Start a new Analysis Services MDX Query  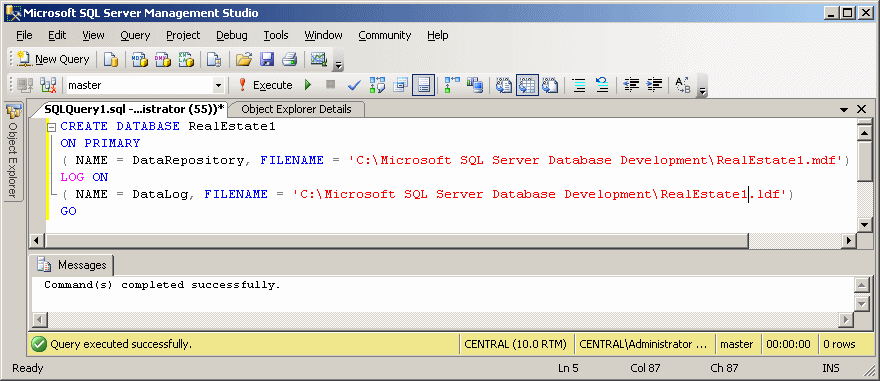139,59
